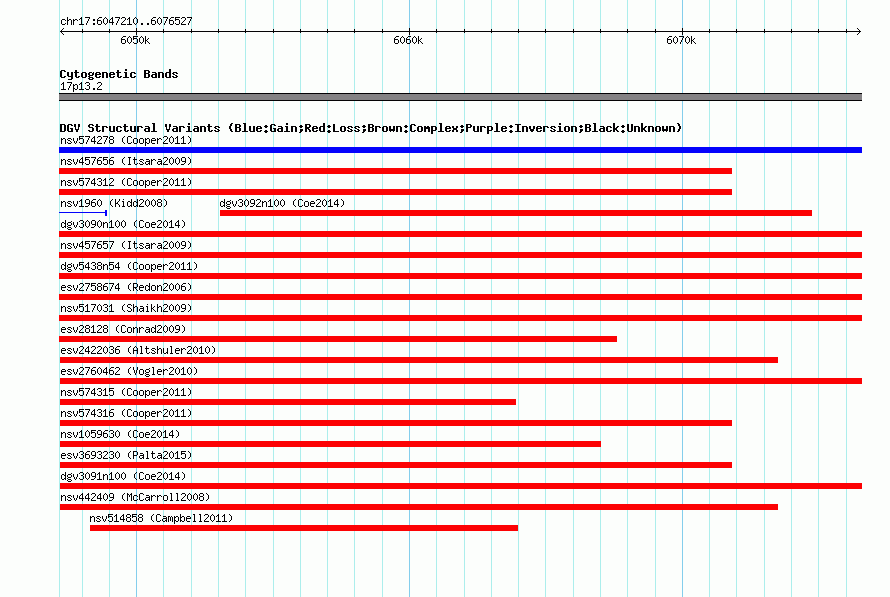The height and width of the screenshot is (597, 890).
Task: Click the 6070k ruler label
Action: click(x=681, y=40)
